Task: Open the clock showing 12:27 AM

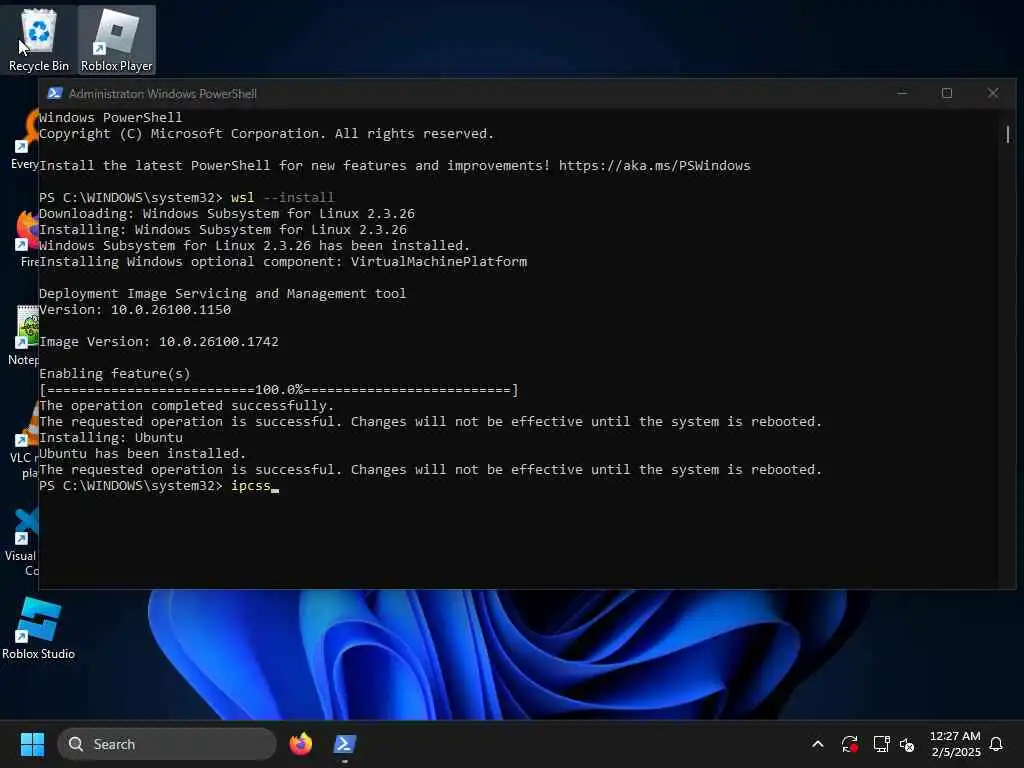Action: tap(955, 744)
